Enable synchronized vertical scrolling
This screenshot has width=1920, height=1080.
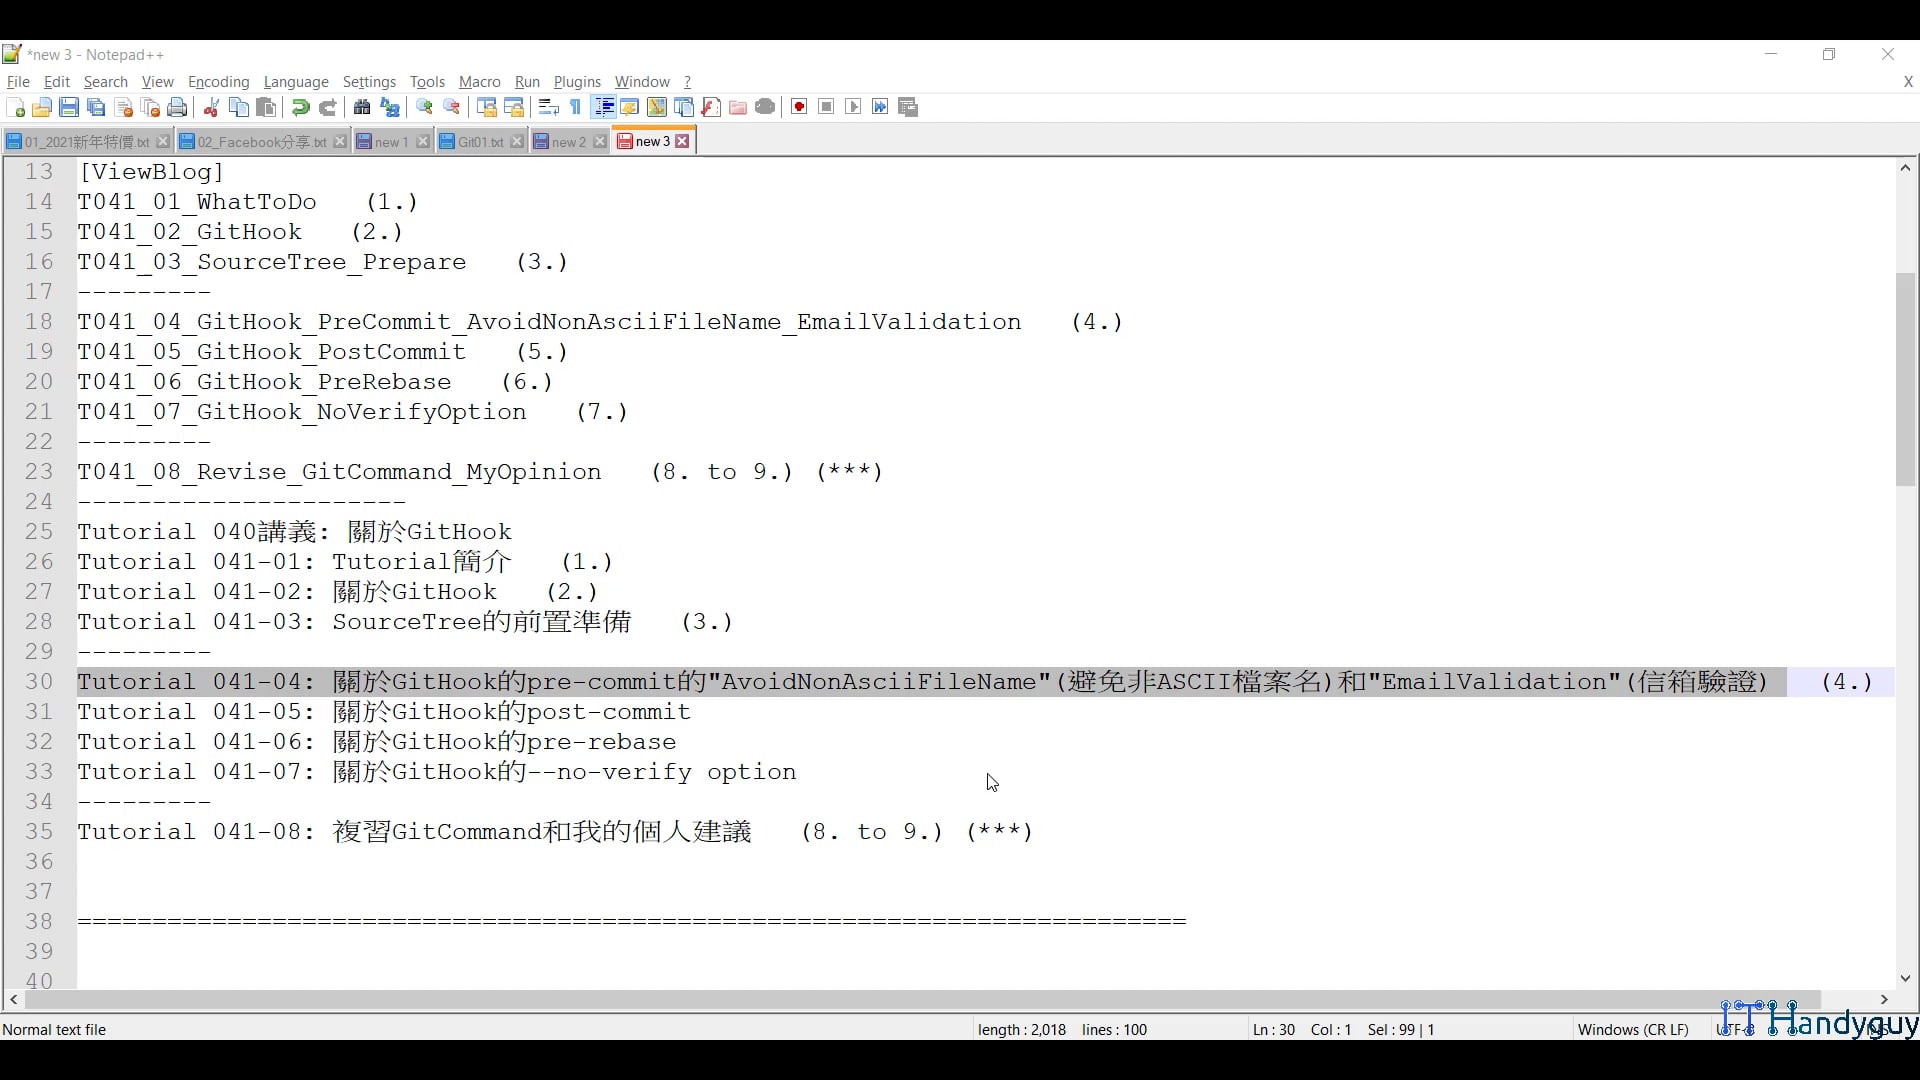[486, 107]
